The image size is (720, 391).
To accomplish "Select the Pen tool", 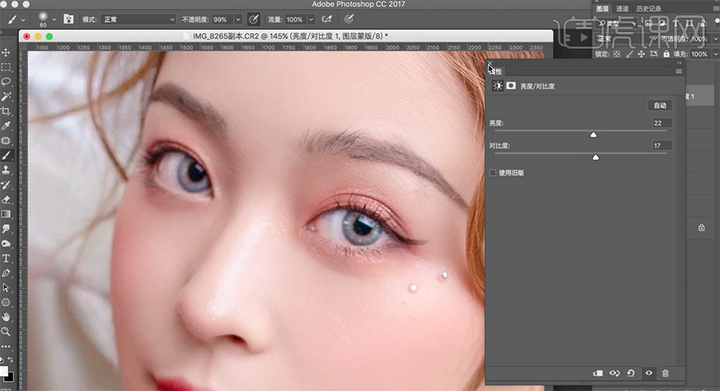I will (6, 273).
